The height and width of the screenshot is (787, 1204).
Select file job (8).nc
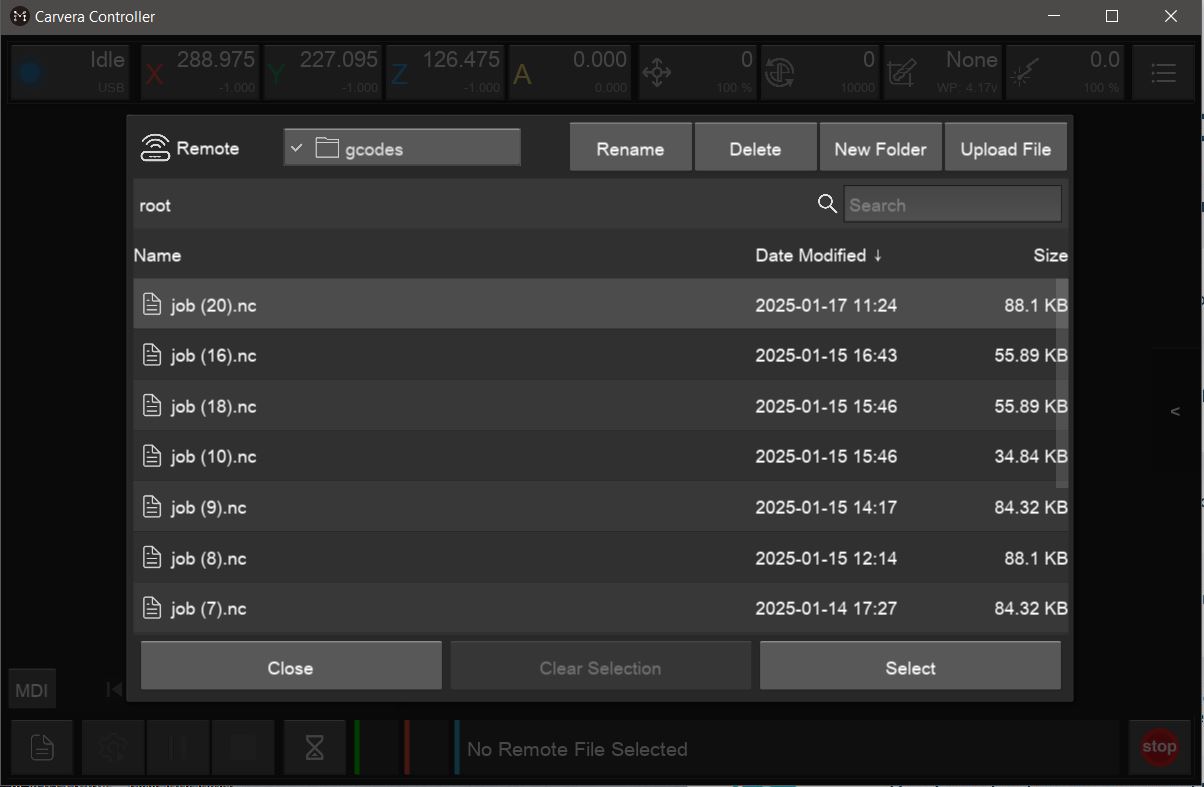(600, 558)
